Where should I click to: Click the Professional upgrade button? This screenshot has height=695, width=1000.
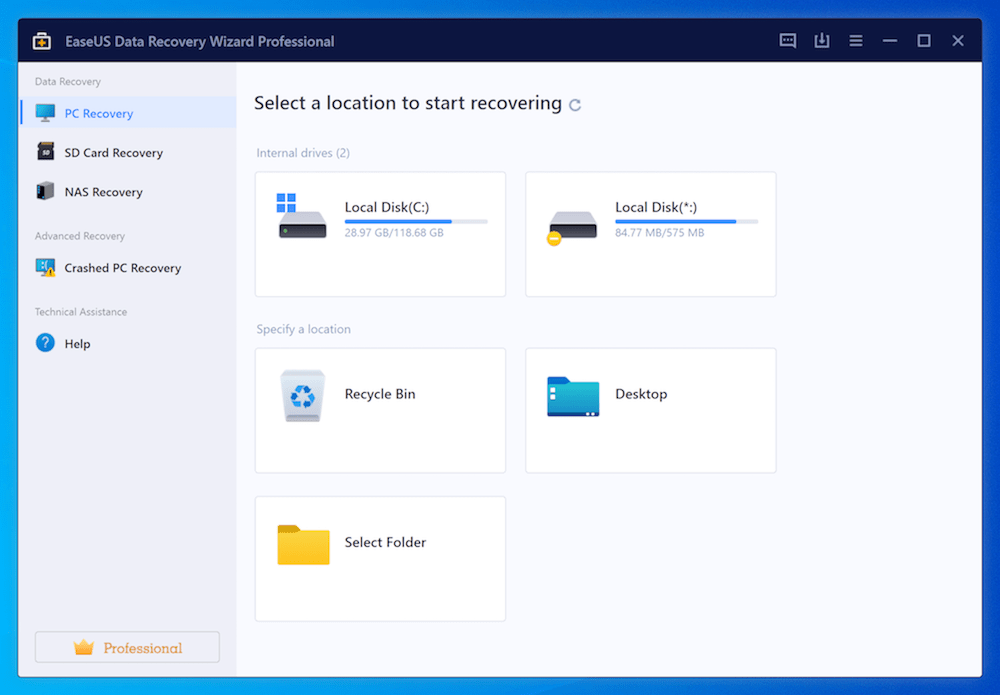point(127,648)
